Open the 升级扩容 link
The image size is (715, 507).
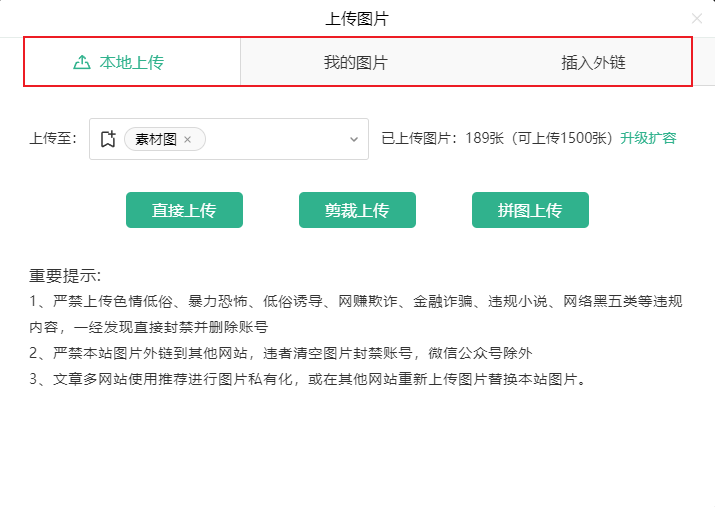click(648, 138)
